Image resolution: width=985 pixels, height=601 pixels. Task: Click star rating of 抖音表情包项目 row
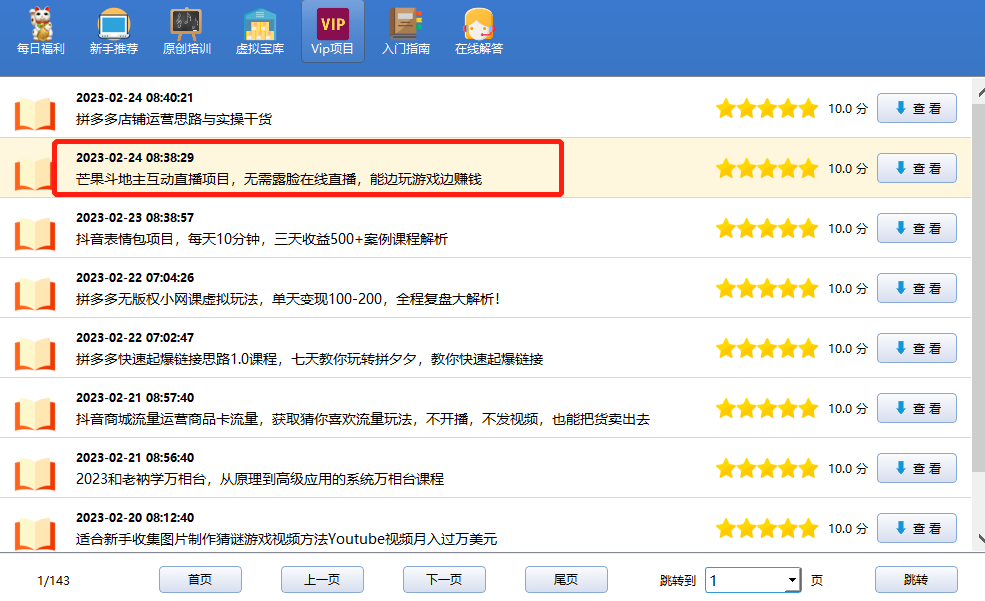tap(767, 228)
